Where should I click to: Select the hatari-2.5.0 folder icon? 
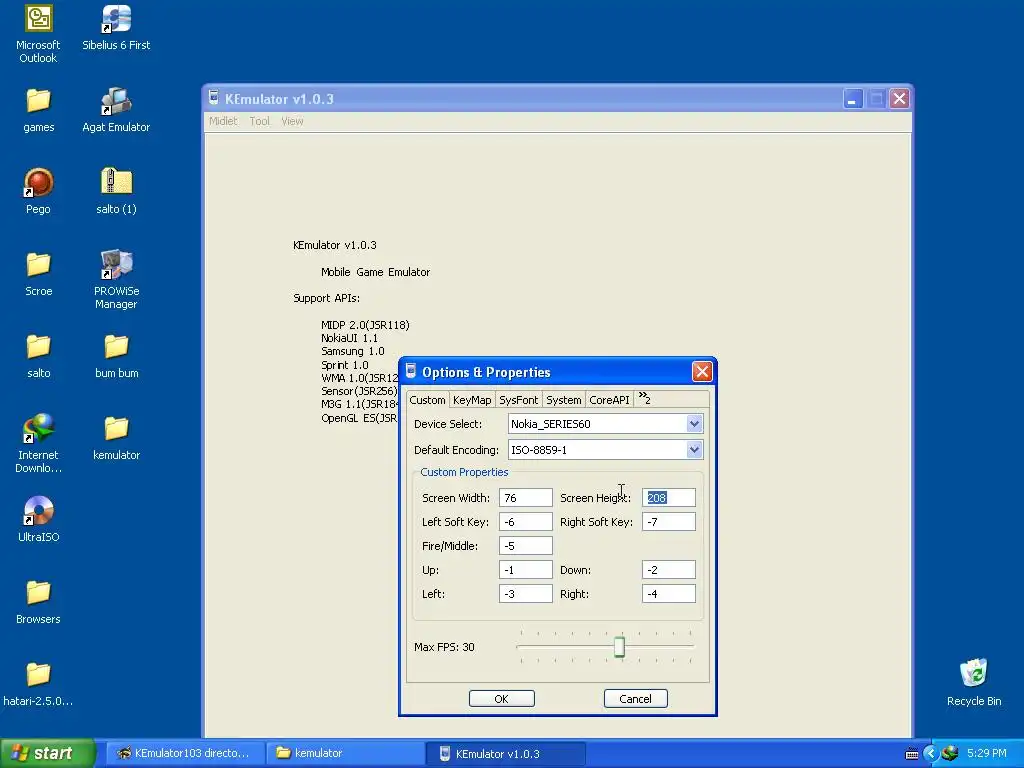[39, 675]
